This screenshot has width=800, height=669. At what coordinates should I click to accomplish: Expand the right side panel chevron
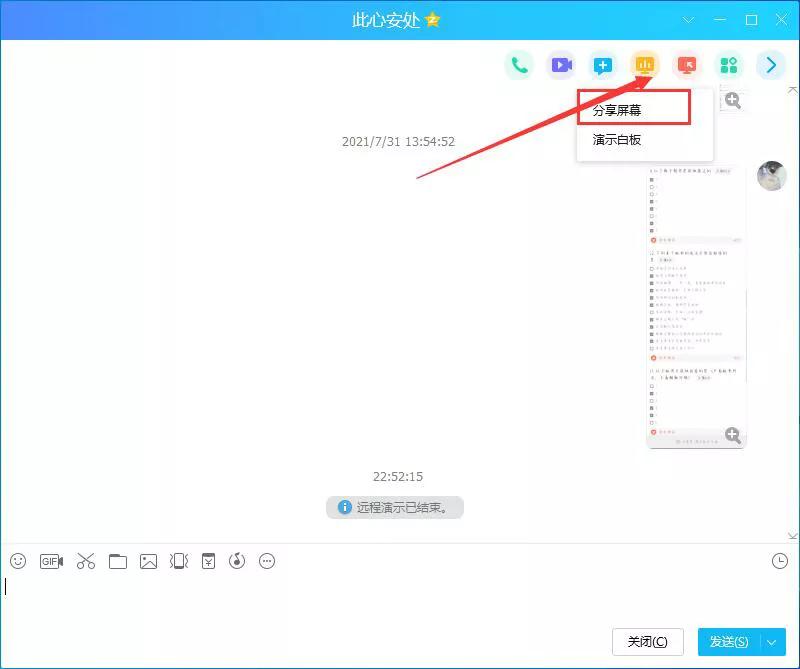tap(770, 65)
